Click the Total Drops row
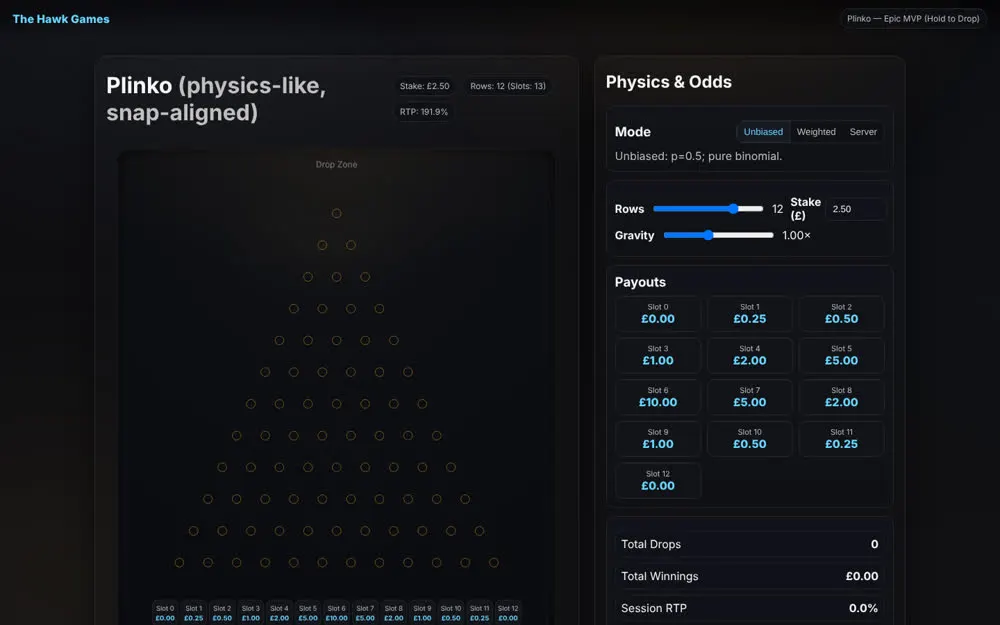Screen dimensions: 1000x625 coord(749,544)
